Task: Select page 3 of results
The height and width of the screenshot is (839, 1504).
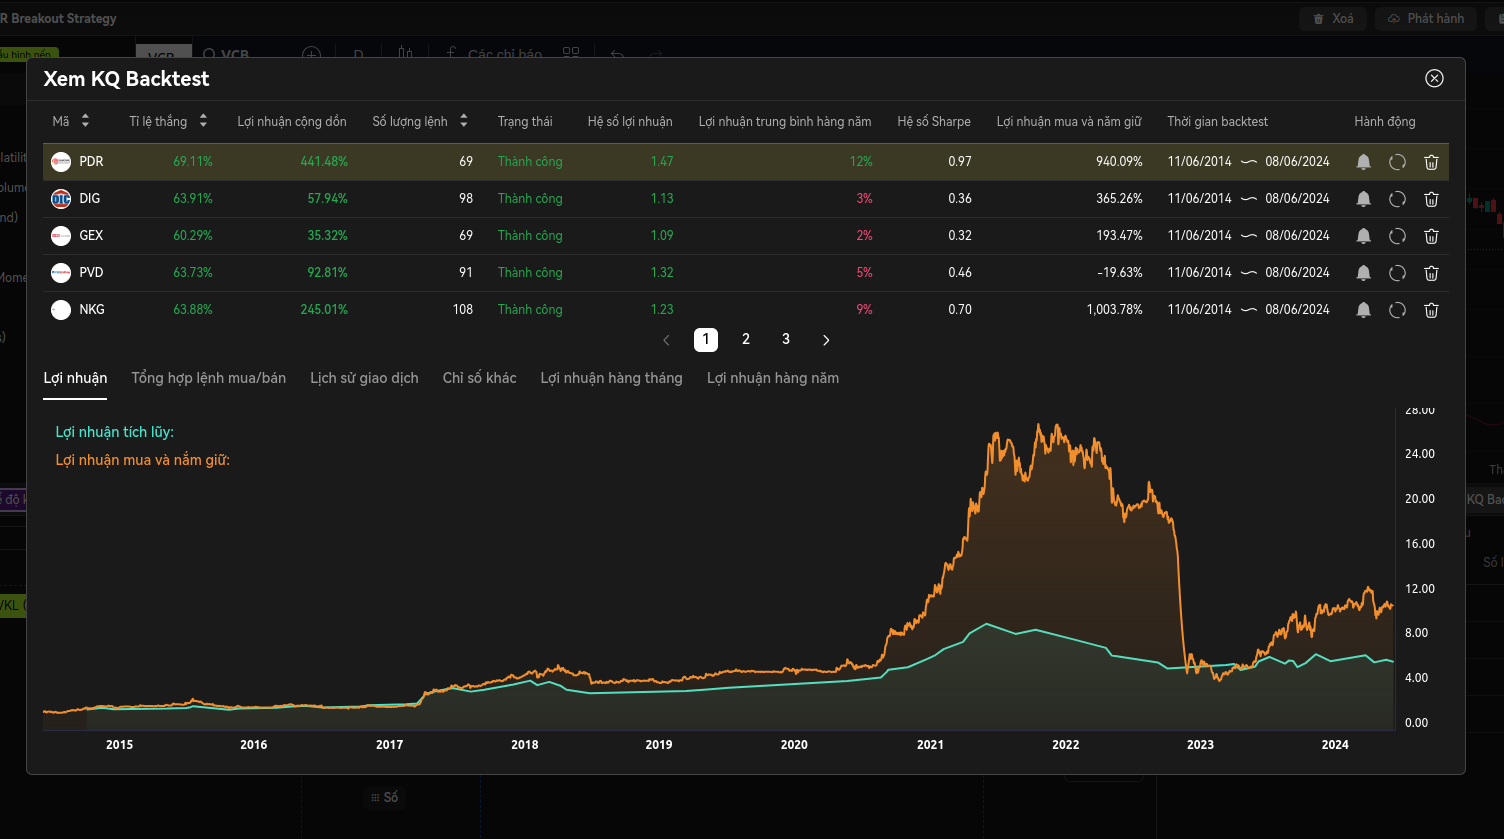Action: (786, 340)
